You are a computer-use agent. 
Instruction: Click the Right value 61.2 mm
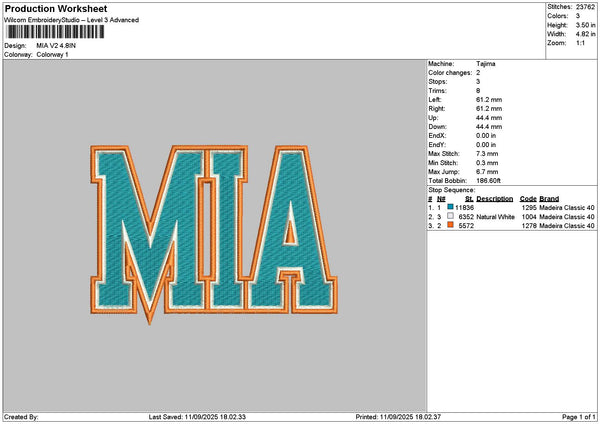[x=489, y=109]
